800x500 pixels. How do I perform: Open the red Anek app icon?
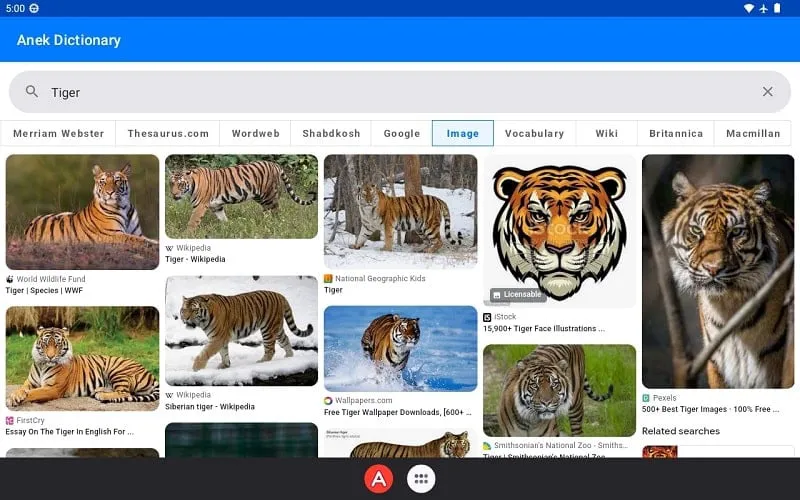tap(379, 479)
